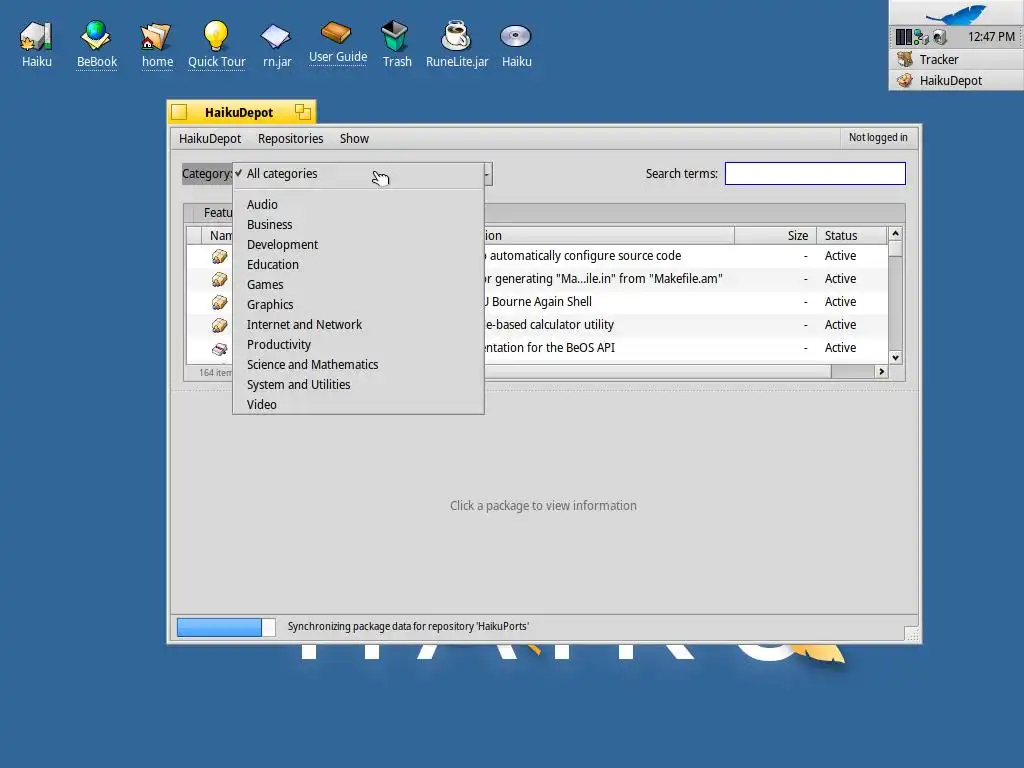This screenshot has height=768, width=1024.
Task: Choose the Audio category
Action: (358, 204)
